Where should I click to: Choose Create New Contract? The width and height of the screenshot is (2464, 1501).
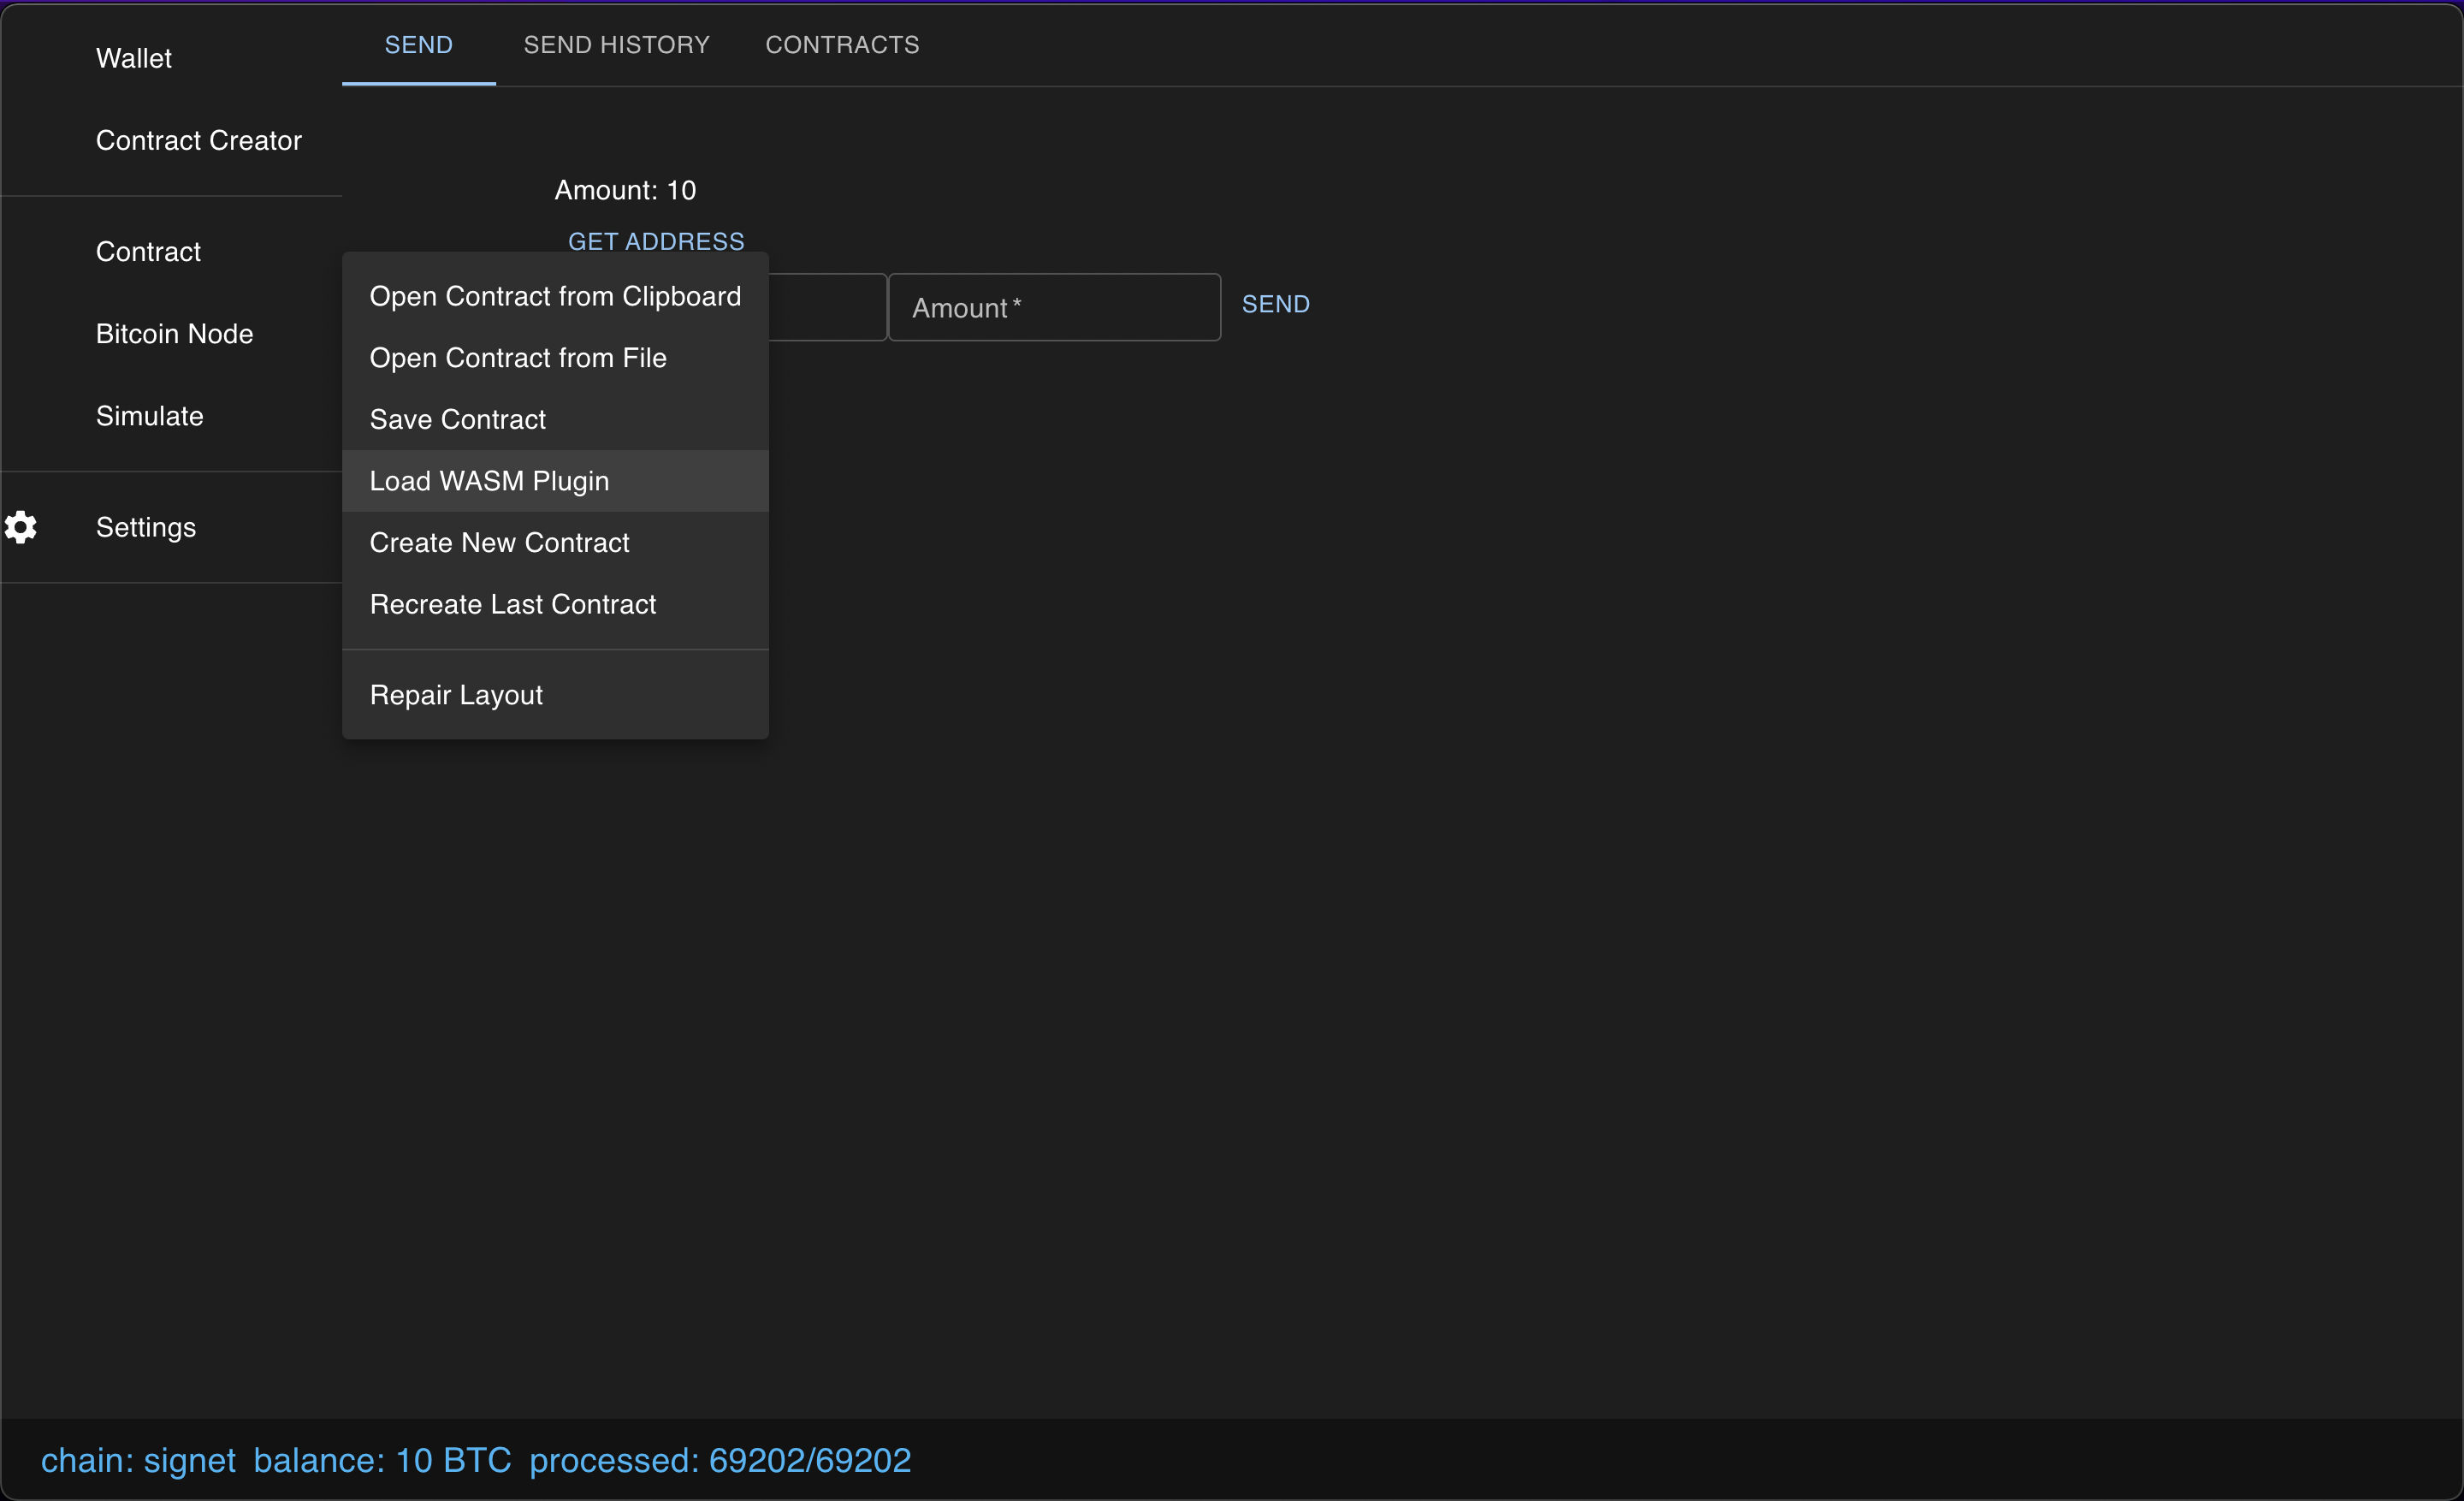(555, 542)
